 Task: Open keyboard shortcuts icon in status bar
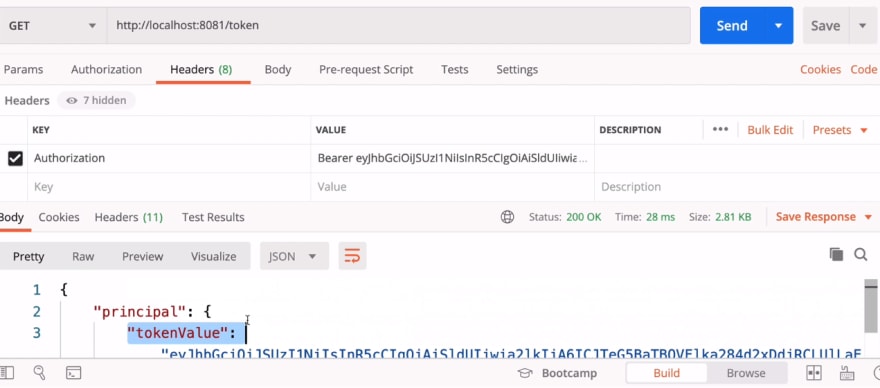coord(846,373)
